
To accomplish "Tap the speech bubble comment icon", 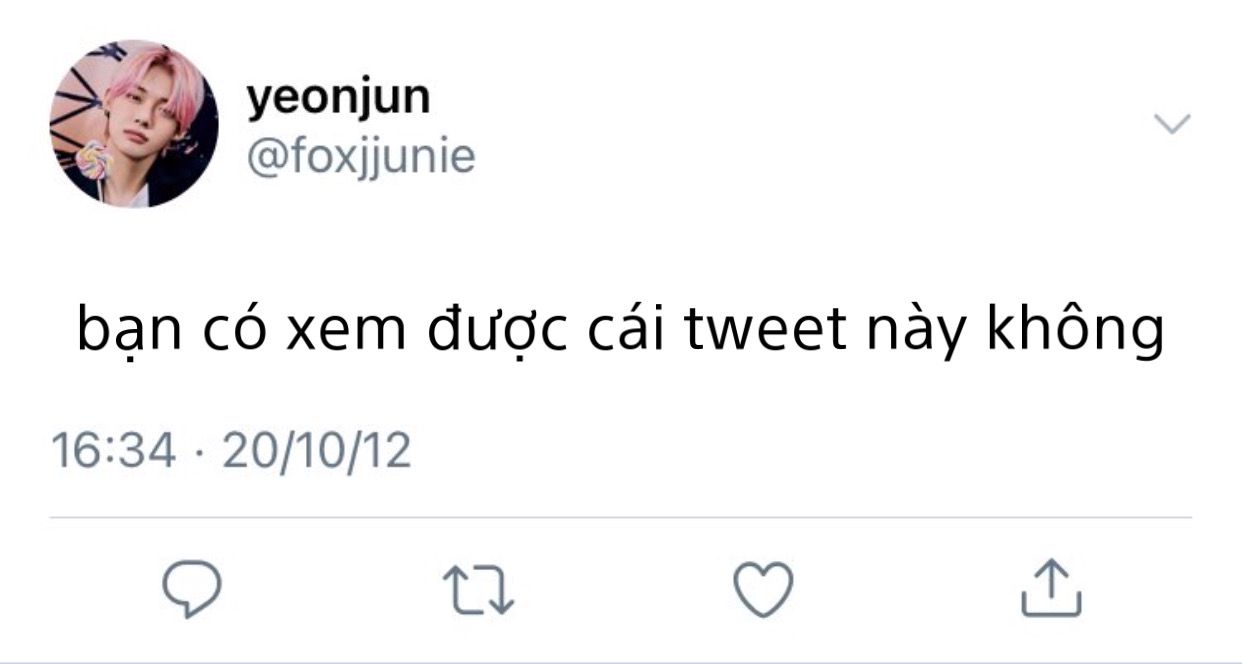I will tap(191, 588).
